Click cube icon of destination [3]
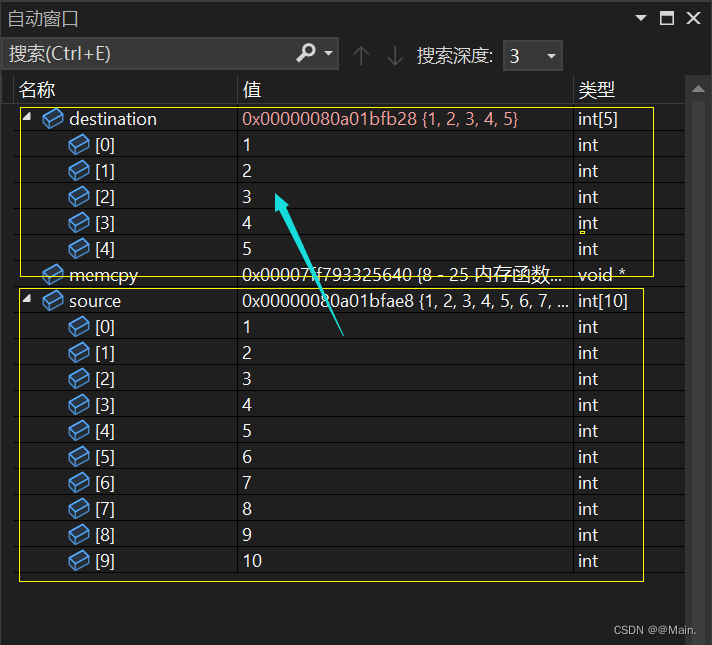The height and width of the screenshot is (645, 712). [x=79, y=223]
